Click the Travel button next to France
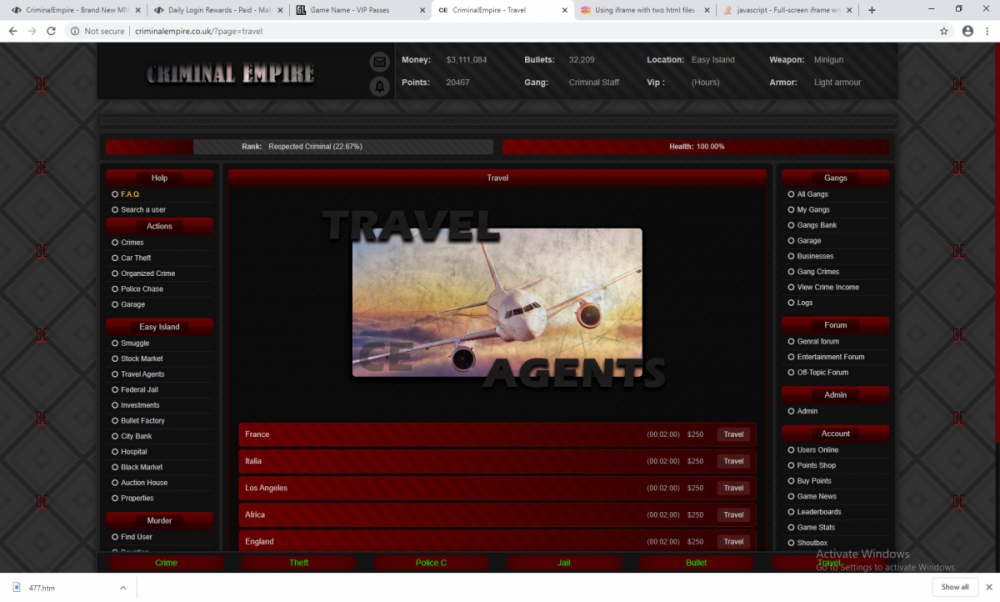This screenshot has width=1000, height=602. (733, 434)
